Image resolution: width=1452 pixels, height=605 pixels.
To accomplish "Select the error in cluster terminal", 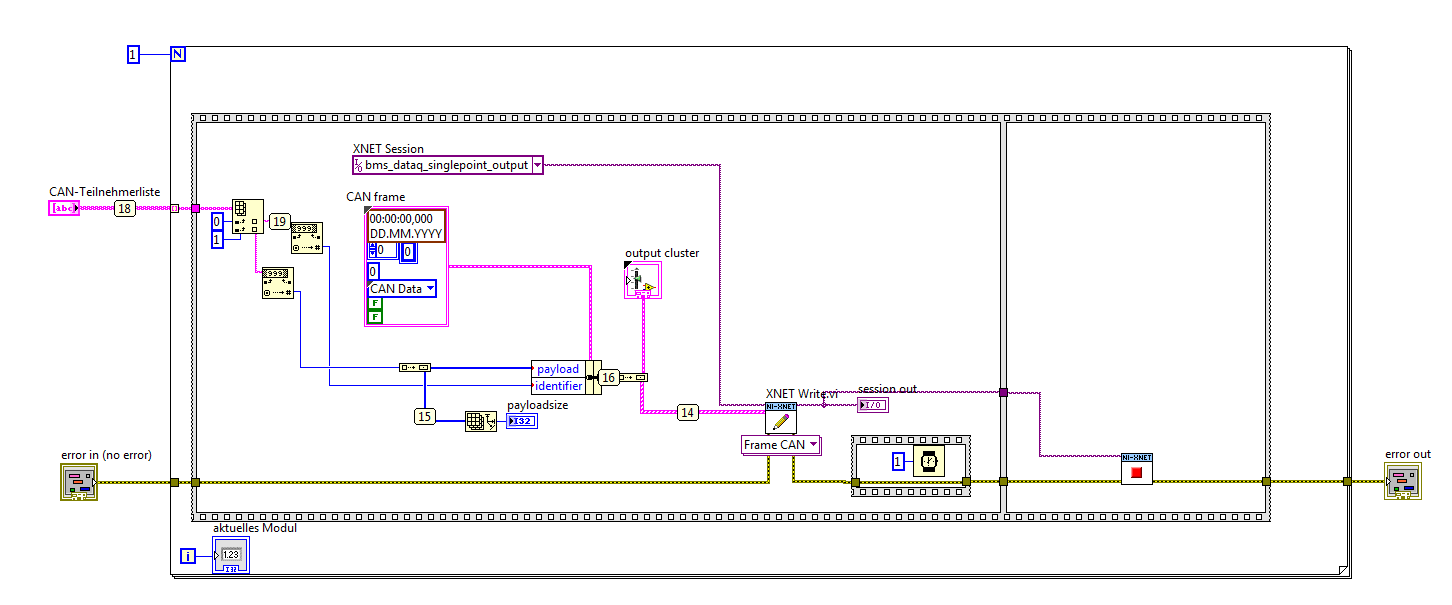I will 76,482.
